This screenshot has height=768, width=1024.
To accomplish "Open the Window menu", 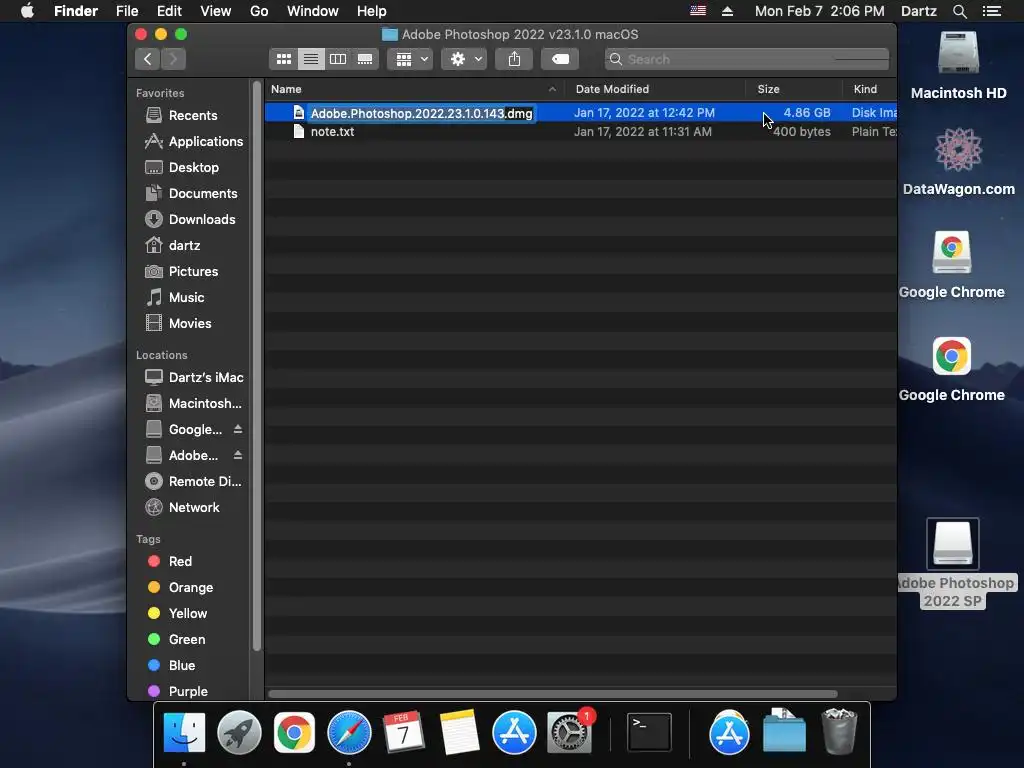I will [x=313, y=11].
